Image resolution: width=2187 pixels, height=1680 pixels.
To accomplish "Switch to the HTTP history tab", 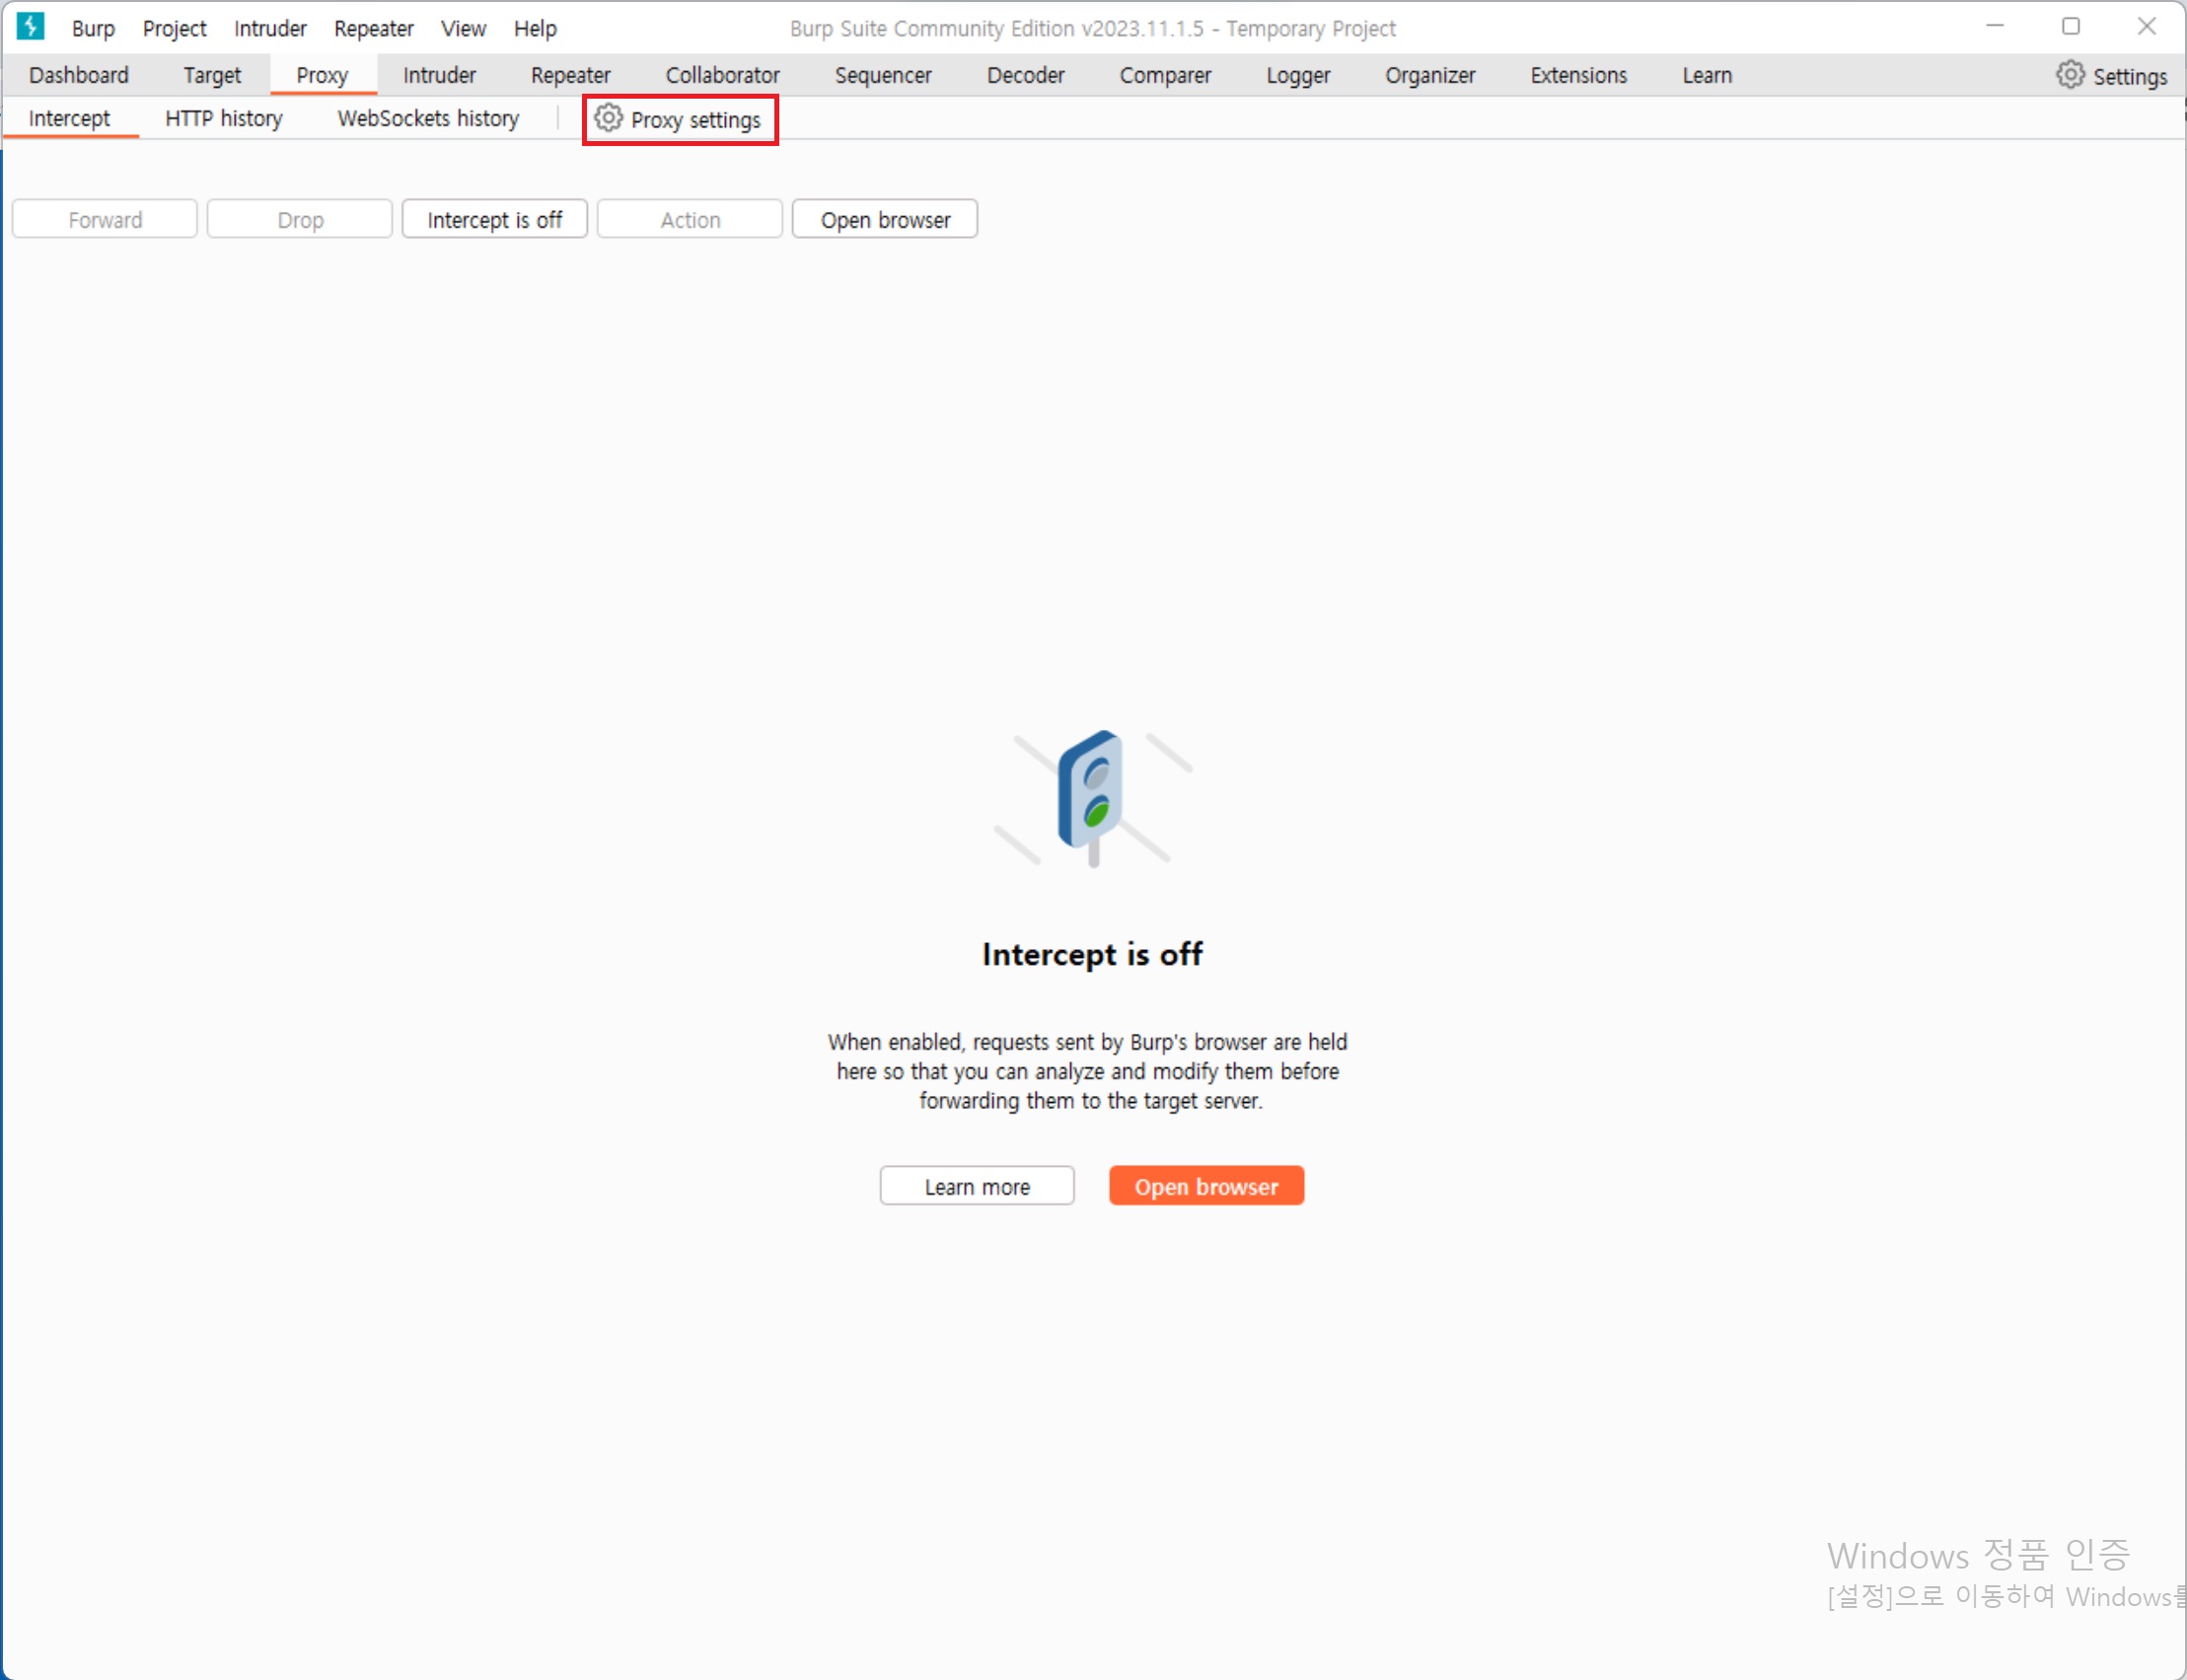I will pos(224,118).
